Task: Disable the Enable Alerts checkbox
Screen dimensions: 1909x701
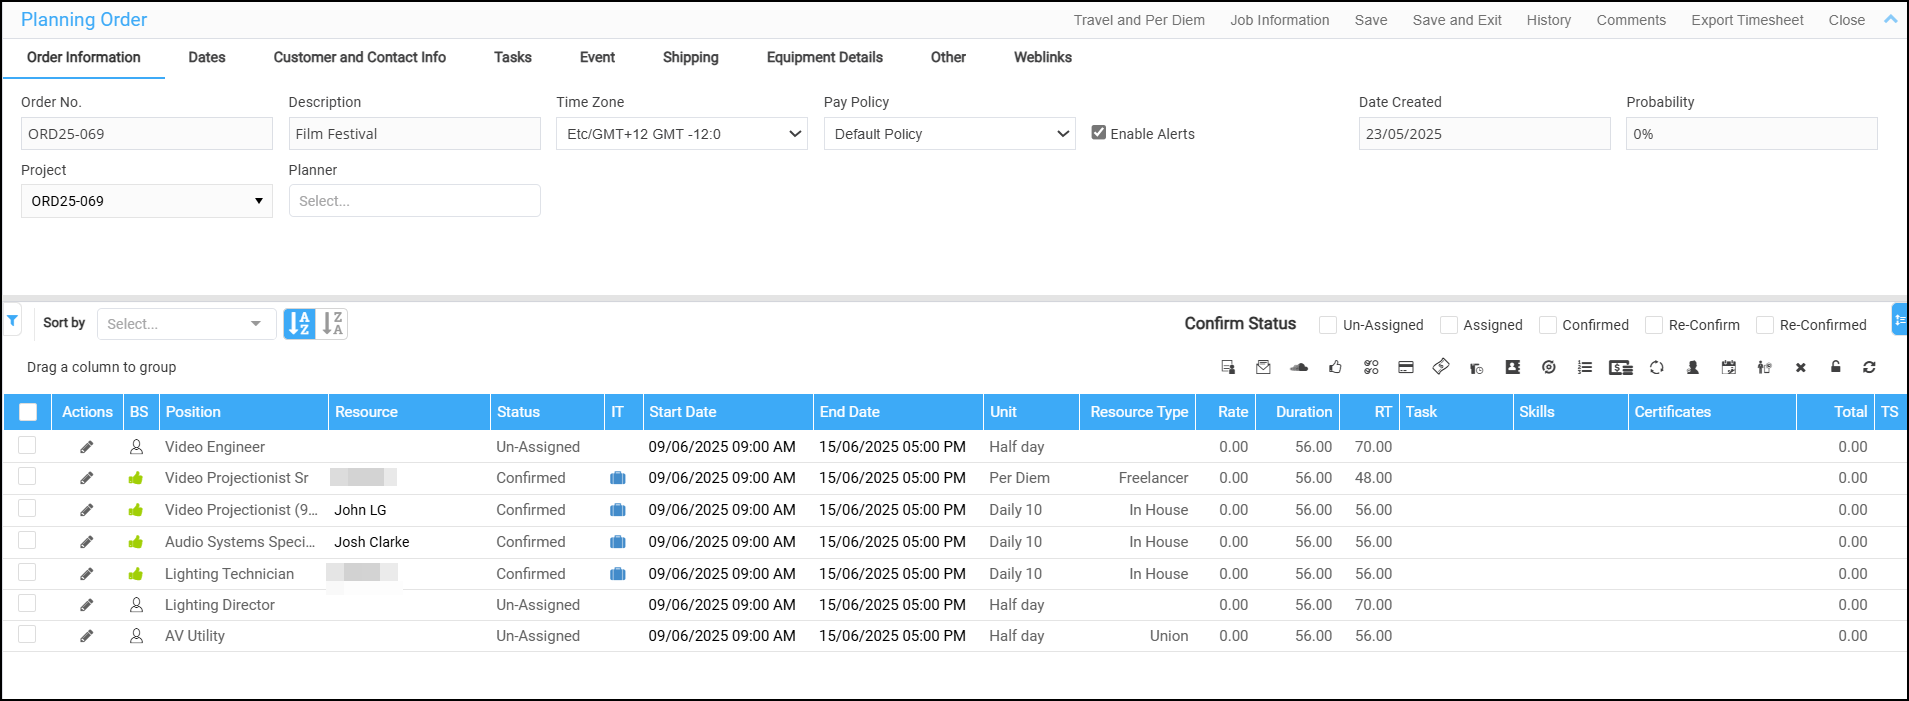Action: click(1099, 133)
